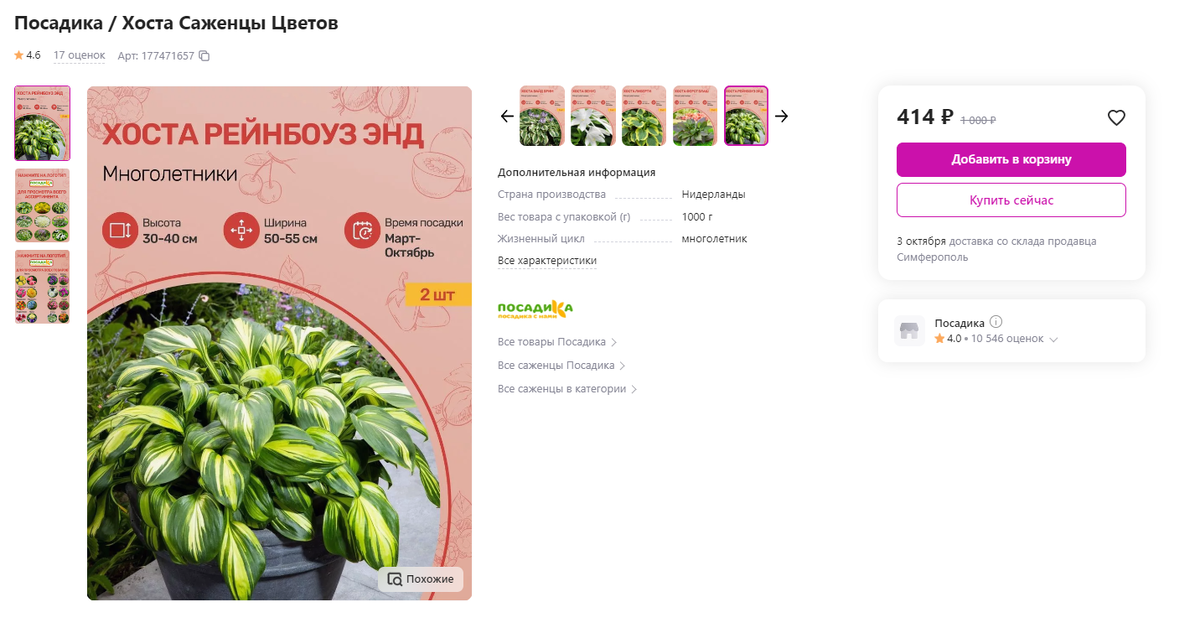Choose the white flower carousel thumbnail
Image resolution: width=1200 pixels, height=628 pixels.
tap(593, 116)
